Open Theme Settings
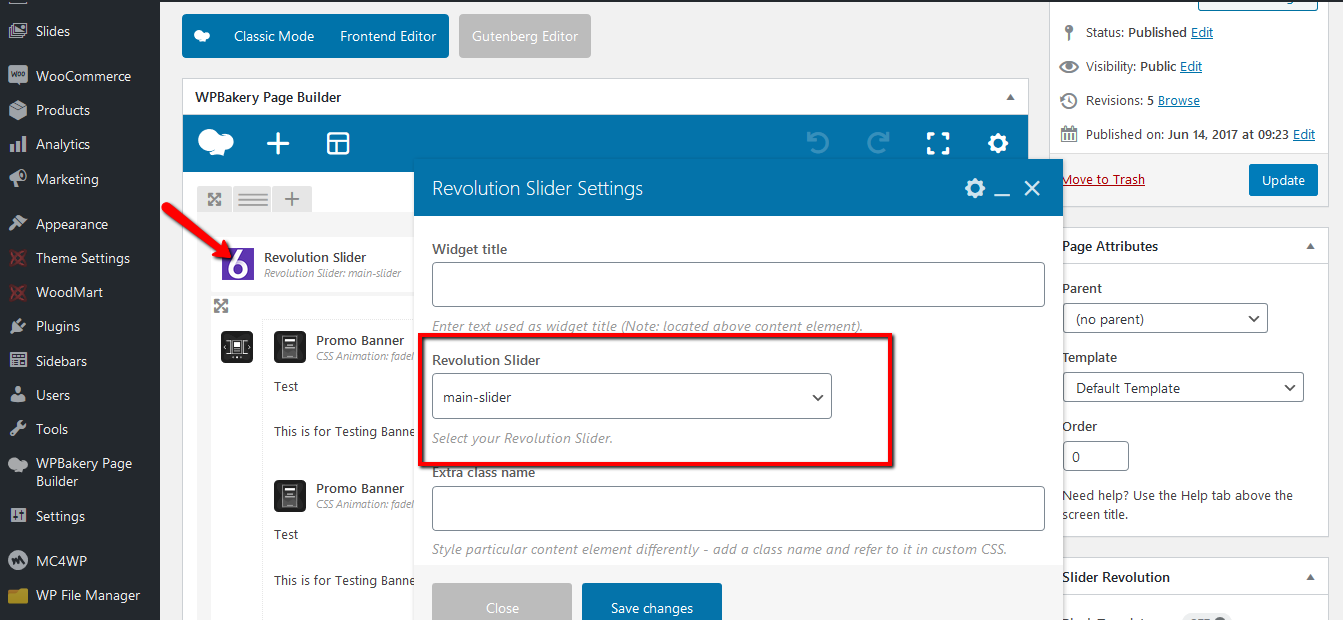This screenshot has height=620, width=1343. coord(83,258)
